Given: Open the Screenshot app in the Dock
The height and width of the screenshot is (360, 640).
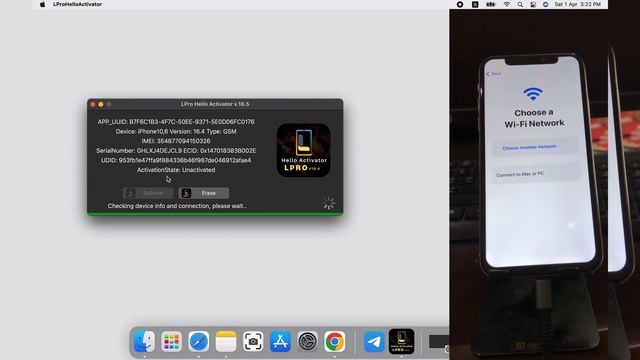Looking at the screenshot, I should tap(253, 341).
